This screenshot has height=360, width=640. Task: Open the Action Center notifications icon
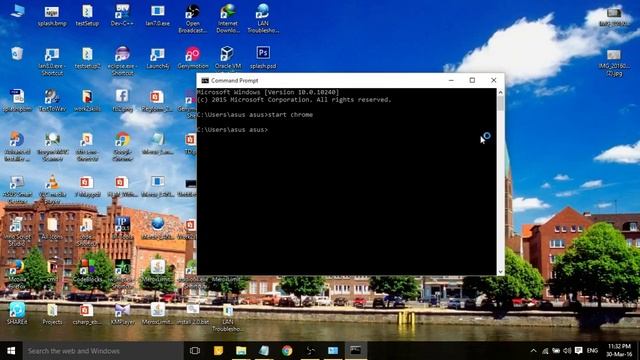578,351
